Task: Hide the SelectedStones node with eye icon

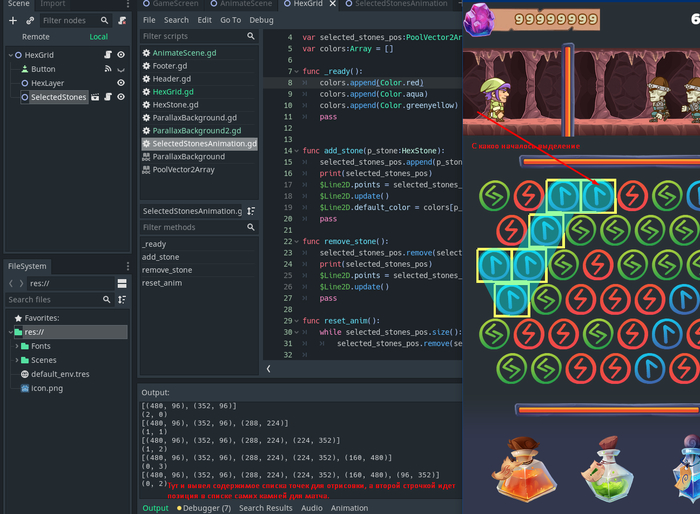Action: [x=121, y=98]
